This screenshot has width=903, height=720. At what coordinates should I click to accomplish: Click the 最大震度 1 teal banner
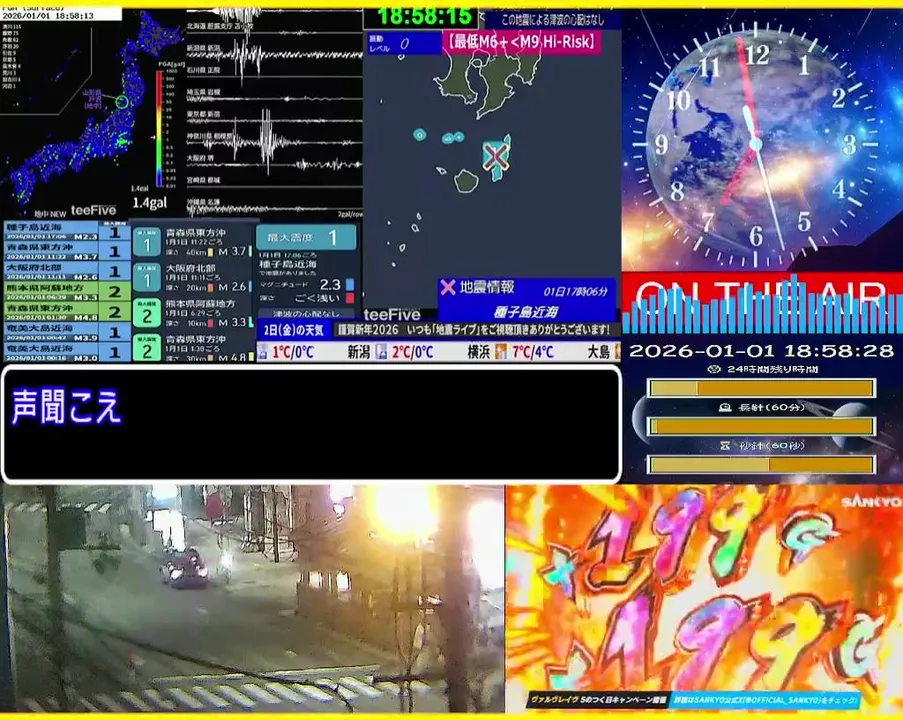tap(306, 237)
